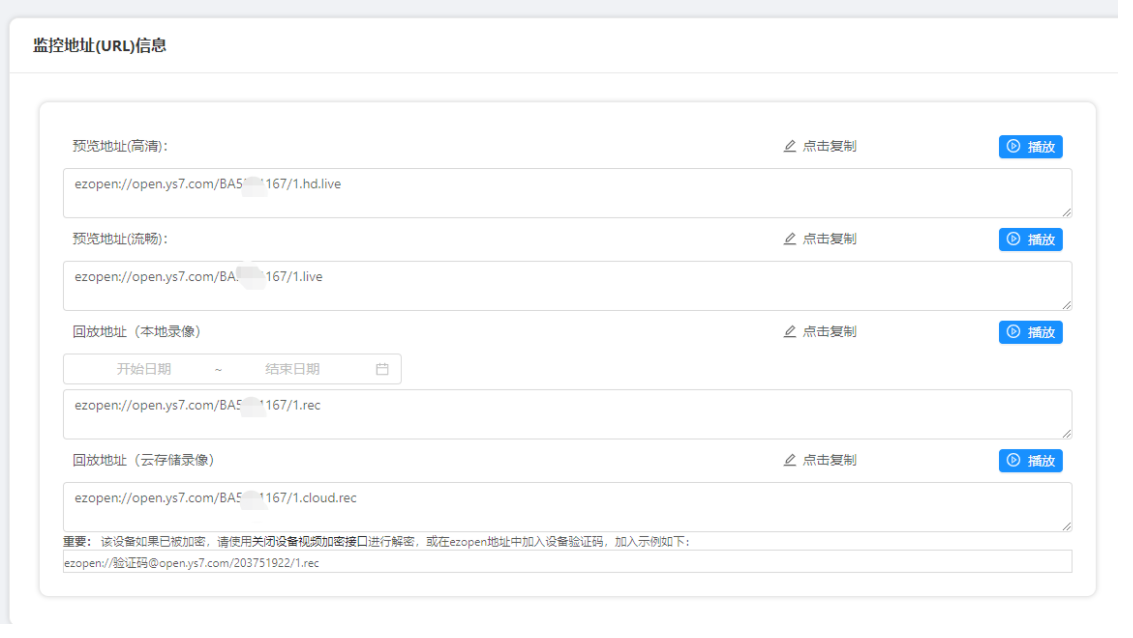Play the cloud storage recording address
Image resolution: width=1133 pixels, height=638 pixels.
click(1030, 461)
